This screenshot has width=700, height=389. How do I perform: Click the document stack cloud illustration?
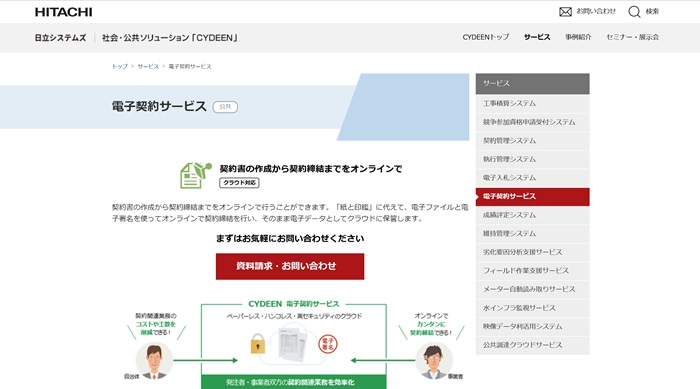[293, 344]
